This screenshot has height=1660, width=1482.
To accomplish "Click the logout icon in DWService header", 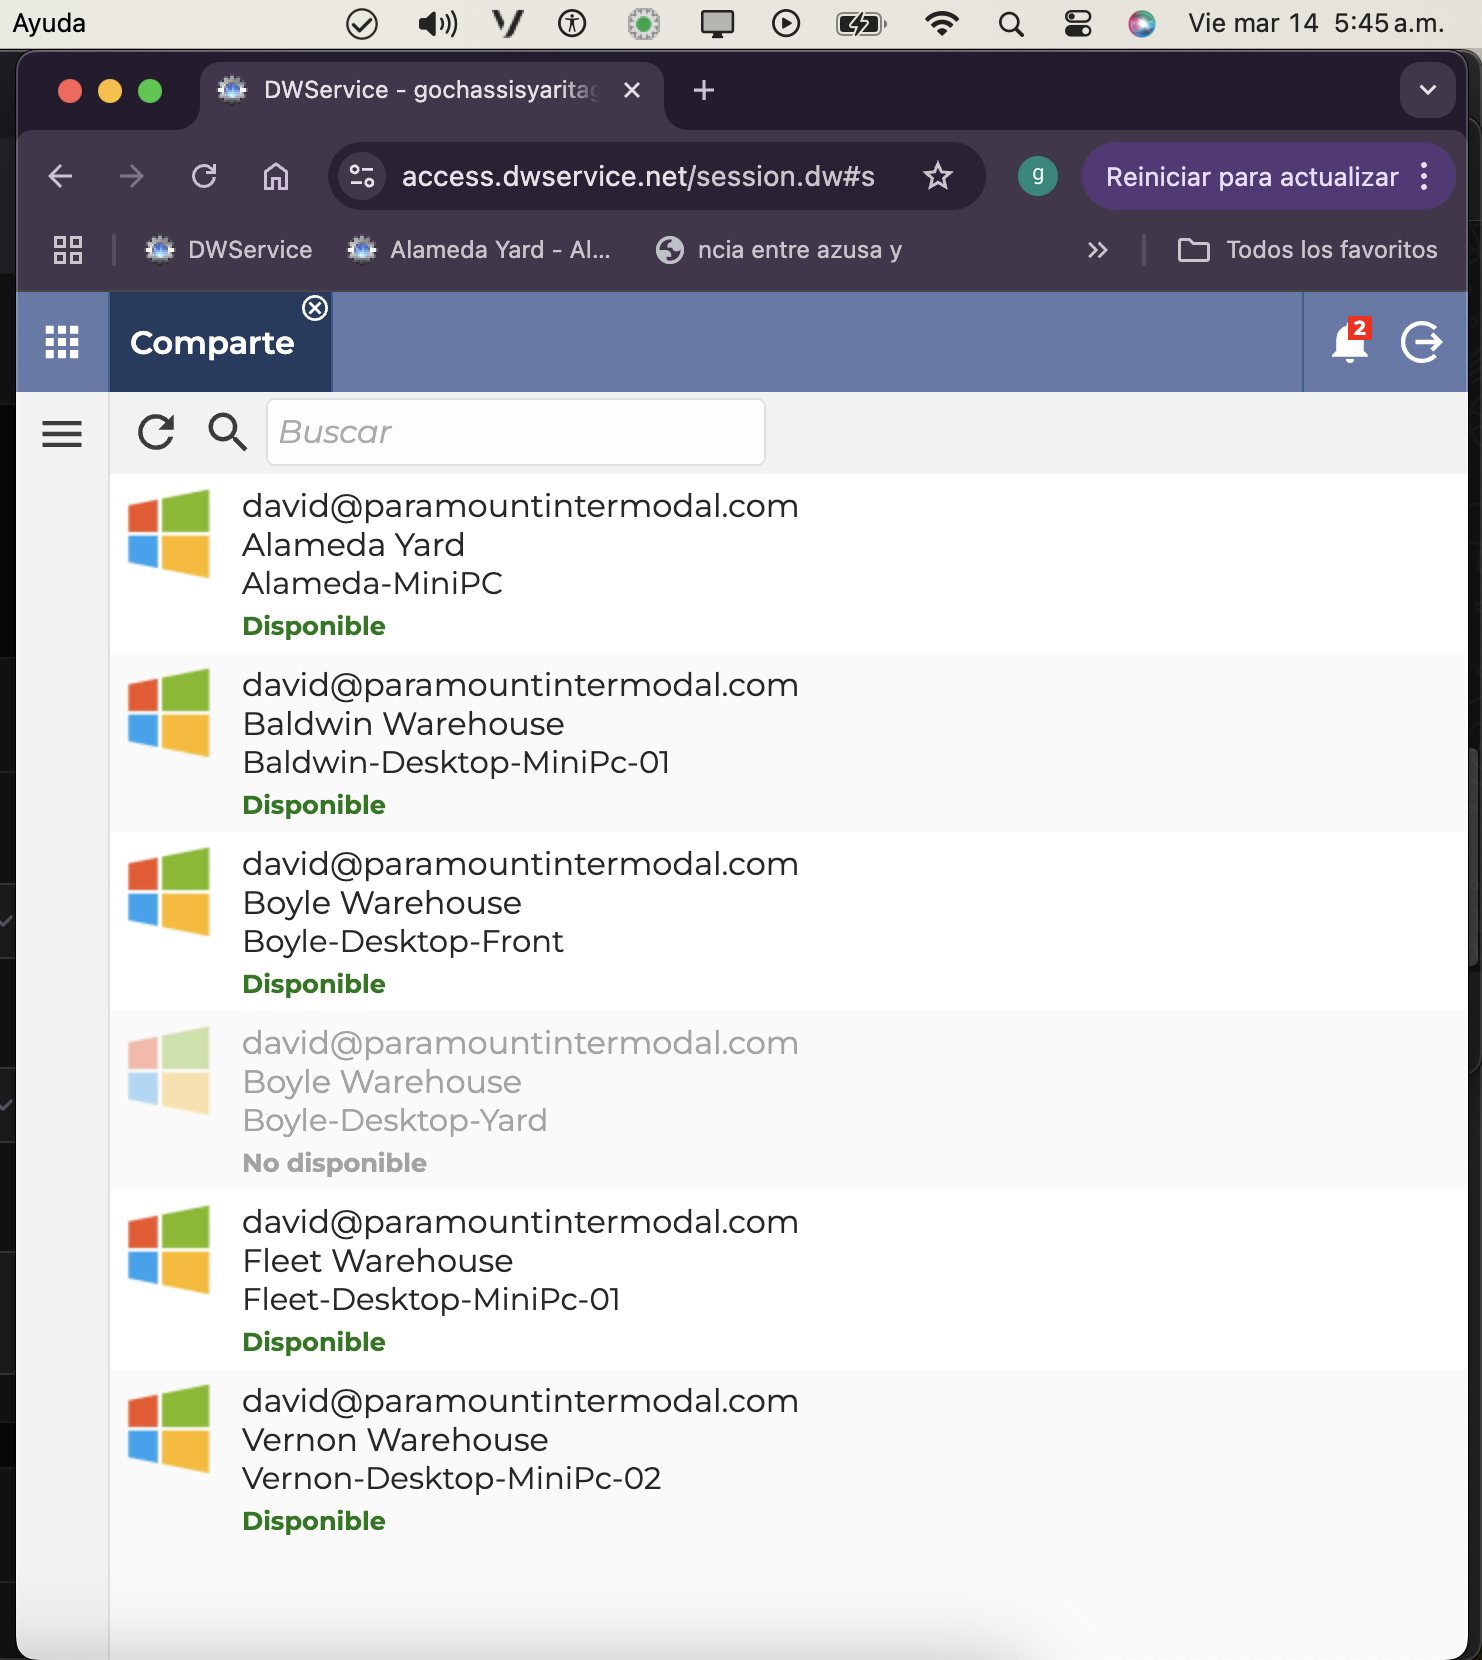I will point(1421,342).
